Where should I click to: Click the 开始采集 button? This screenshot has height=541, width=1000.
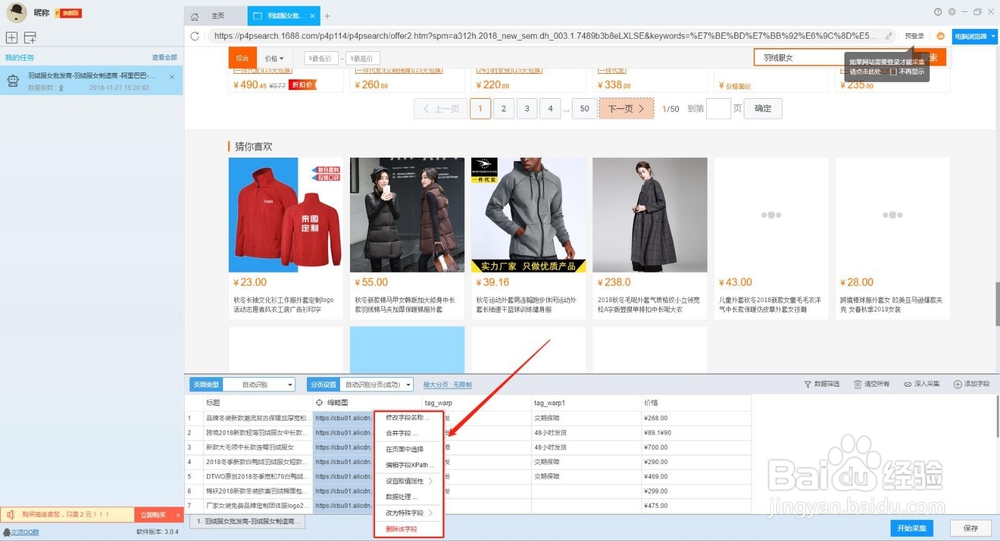(912, 528)
